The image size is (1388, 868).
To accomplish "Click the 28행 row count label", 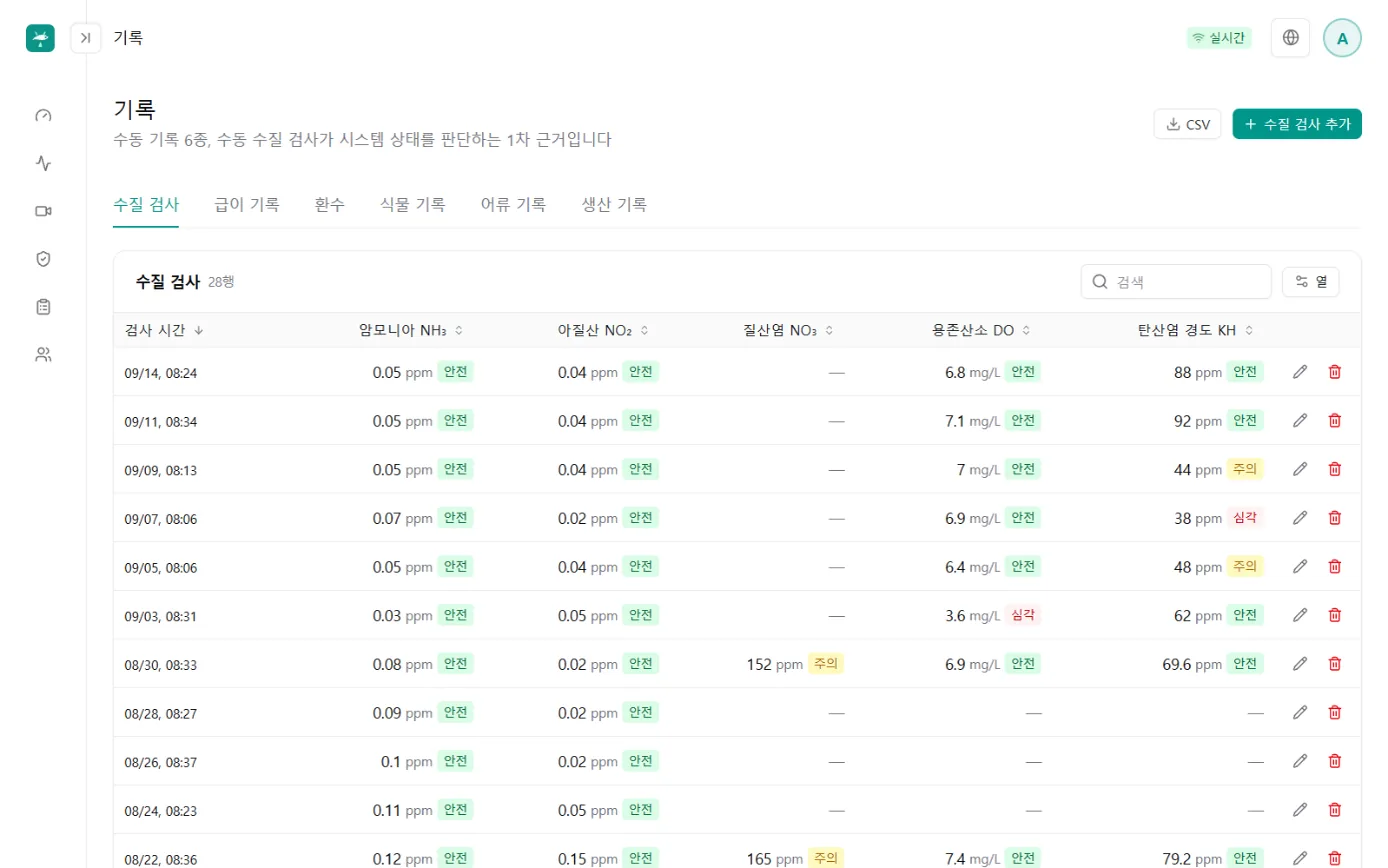I will [221, 283].
